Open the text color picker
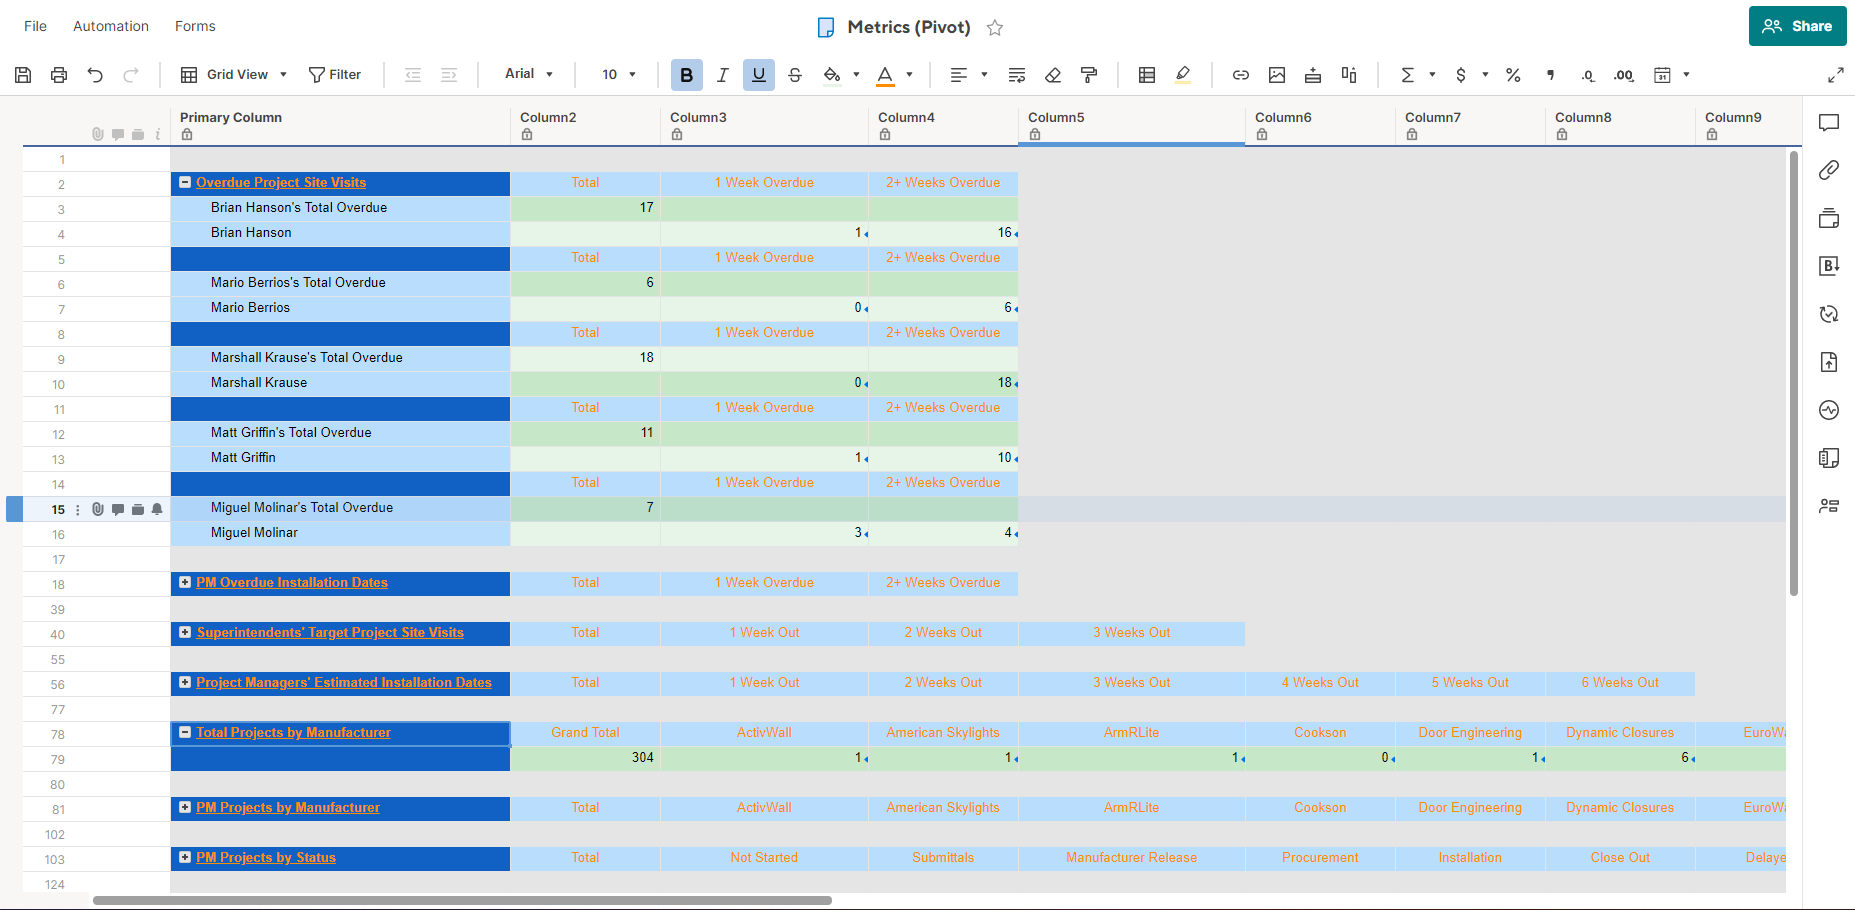The height and width of the screenshot is (910, 1855). (x=894, y=75)
